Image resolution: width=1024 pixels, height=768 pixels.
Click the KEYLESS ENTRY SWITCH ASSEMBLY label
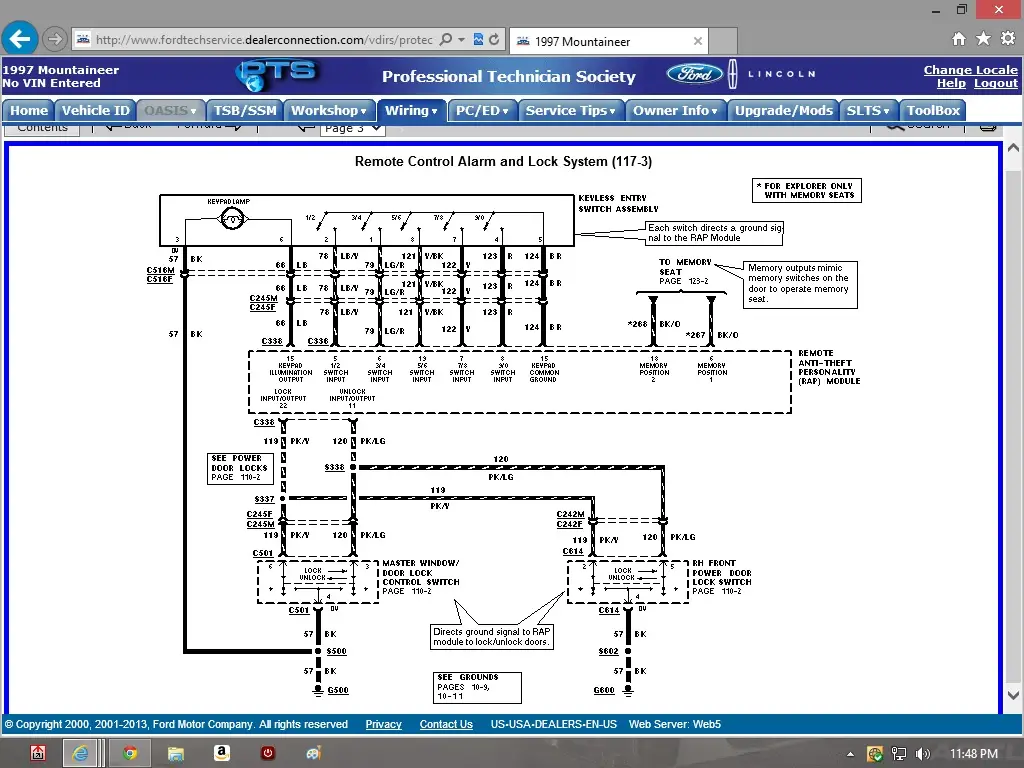(x=618, y=203)
